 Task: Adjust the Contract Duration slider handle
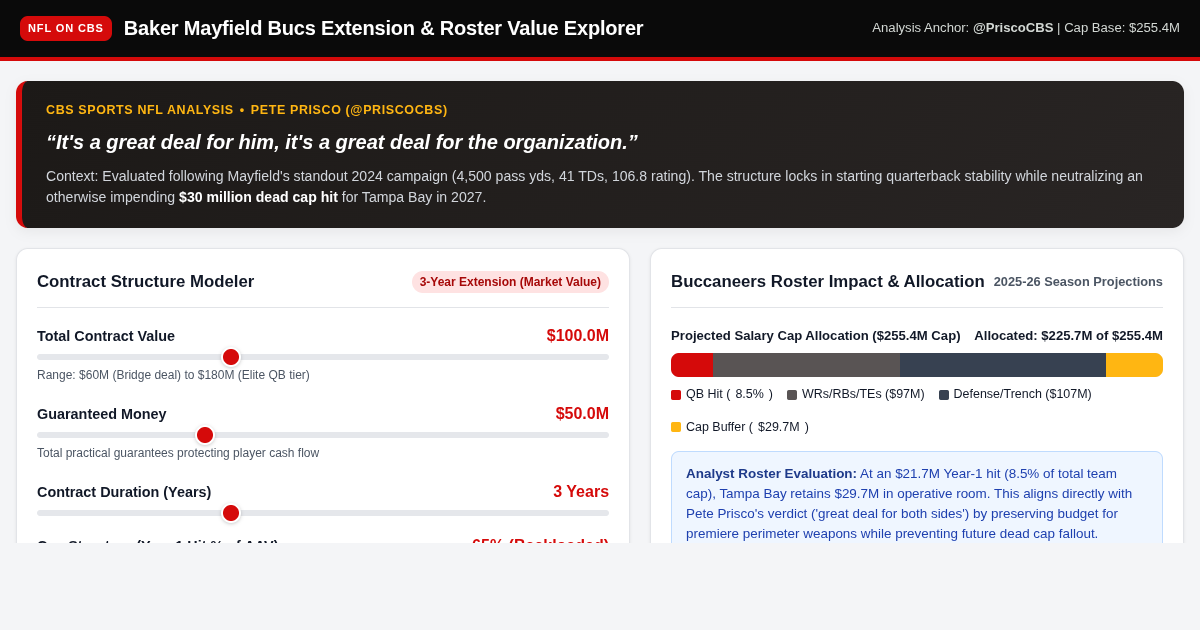coord(231,513)
